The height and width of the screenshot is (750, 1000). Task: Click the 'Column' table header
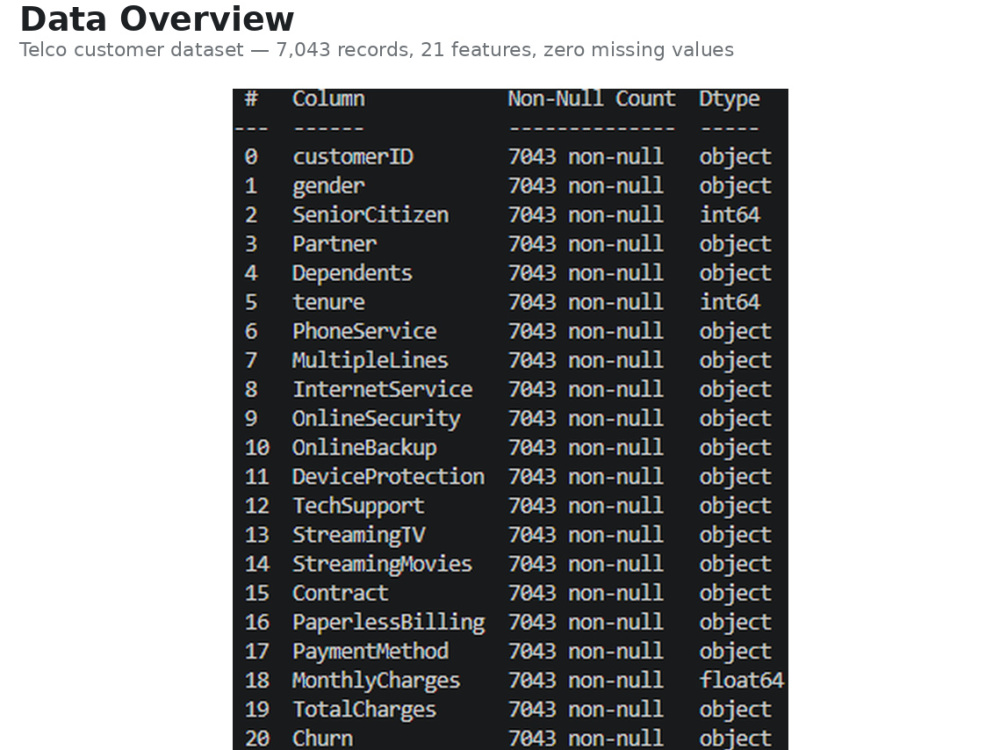[328, 99]
